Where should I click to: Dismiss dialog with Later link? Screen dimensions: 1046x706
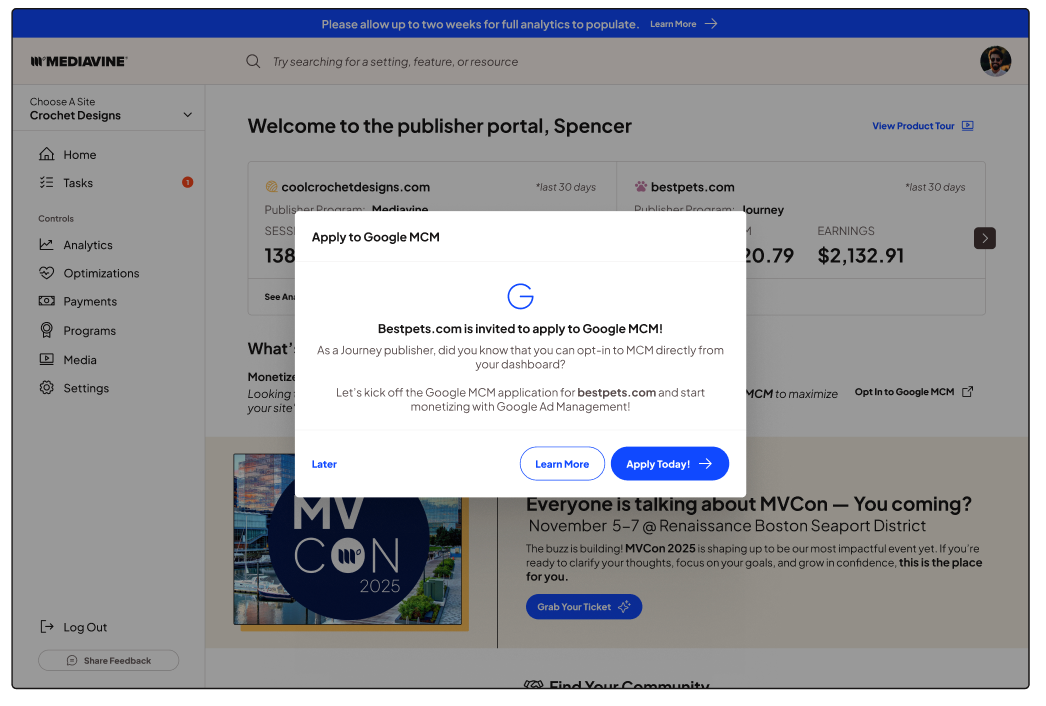click(324, 464)
